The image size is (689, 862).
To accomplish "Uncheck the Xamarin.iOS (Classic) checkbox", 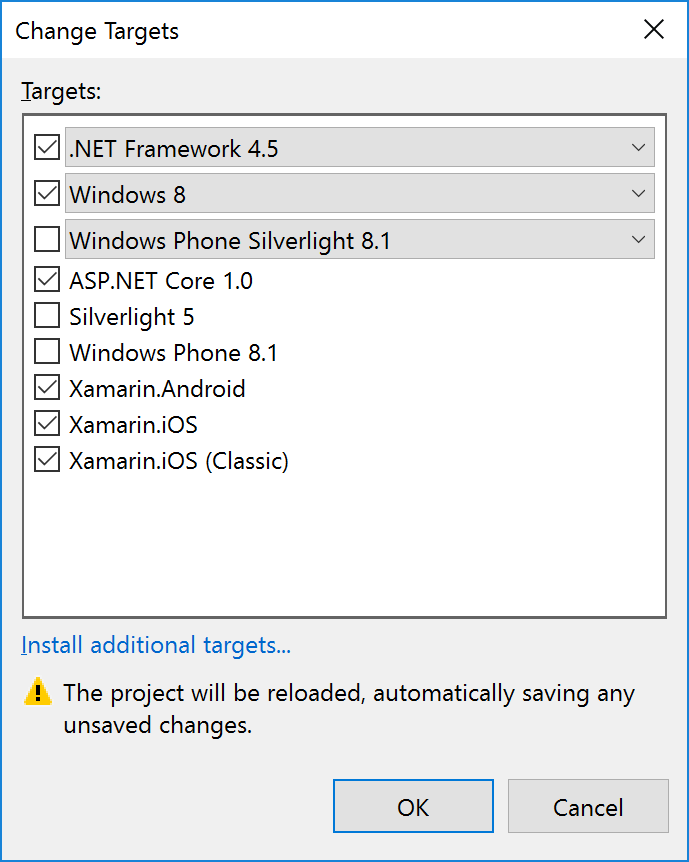I will [47, 460].
